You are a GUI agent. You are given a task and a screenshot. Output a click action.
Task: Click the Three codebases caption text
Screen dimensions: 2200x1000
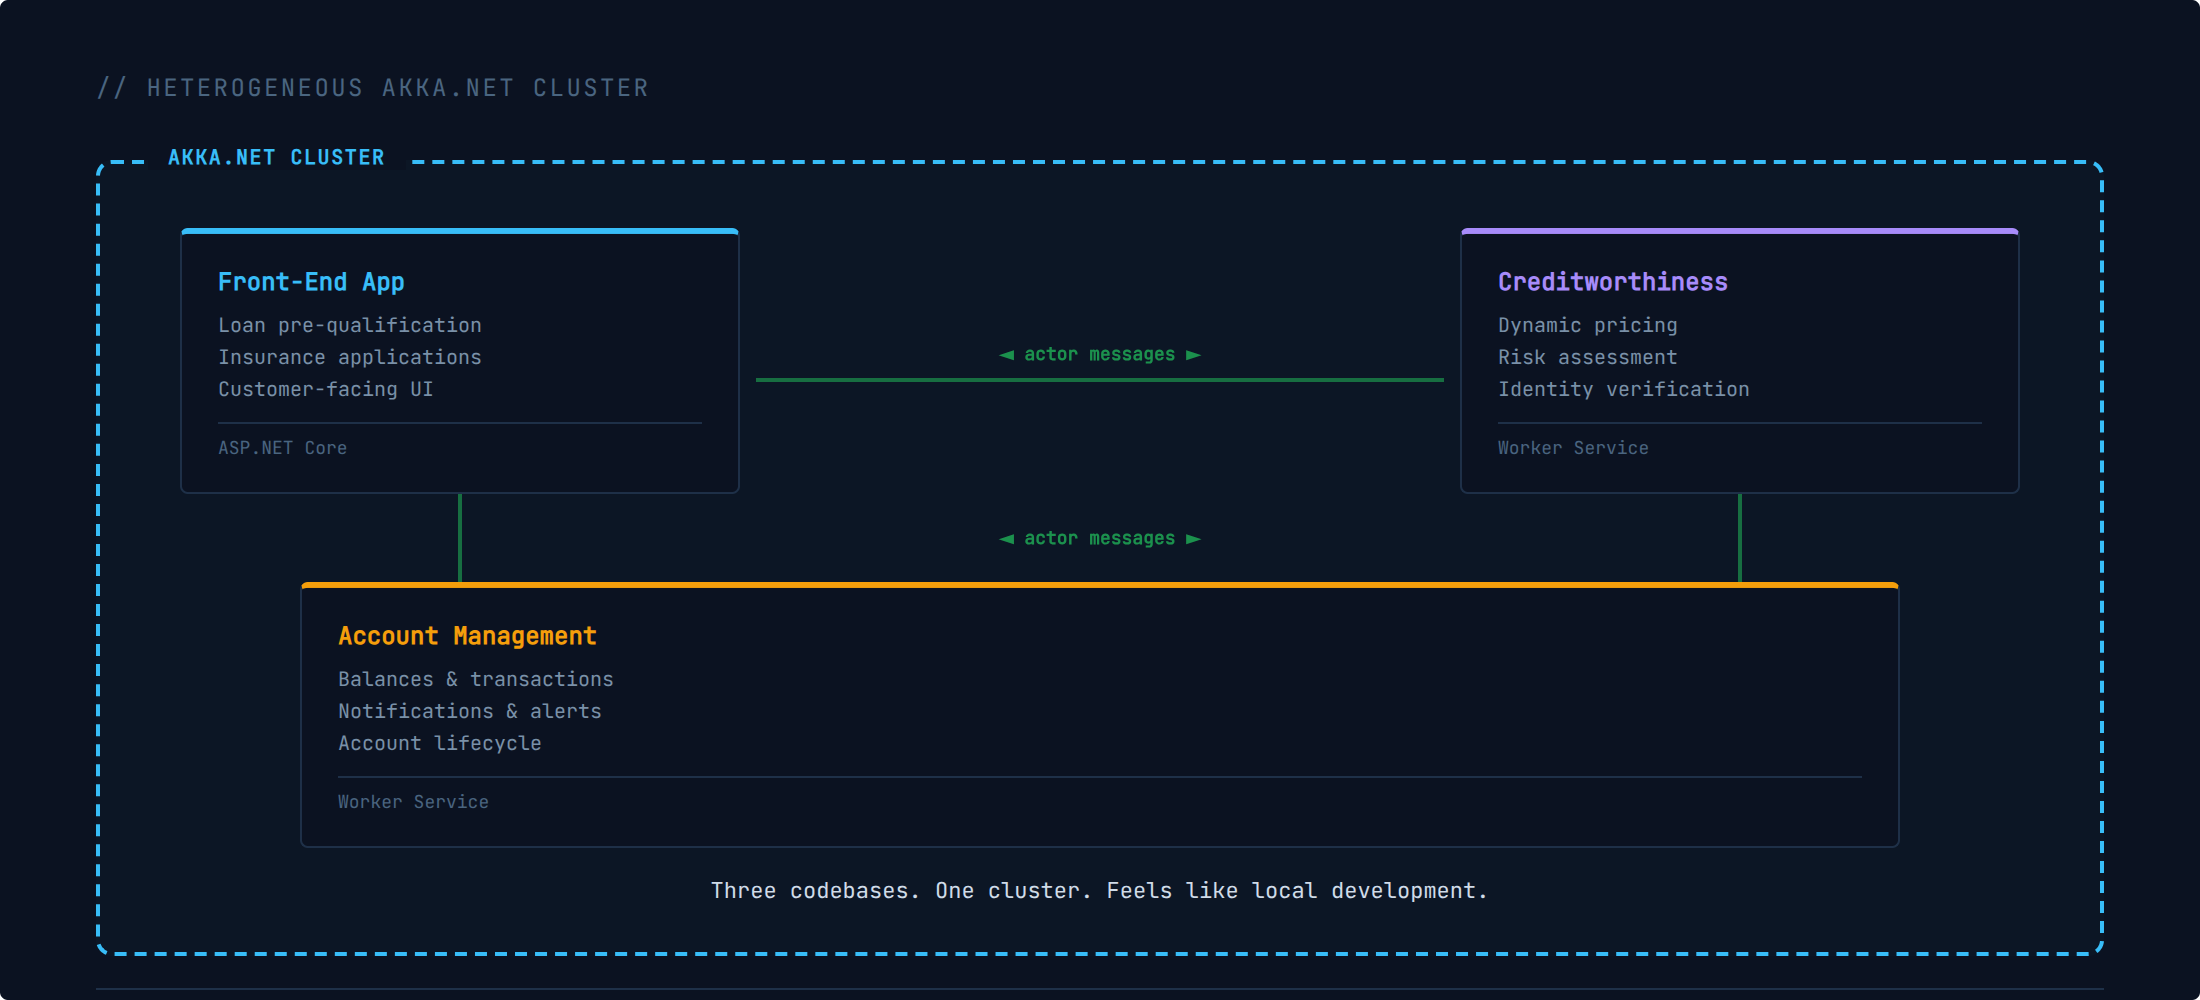(1099, 891)
